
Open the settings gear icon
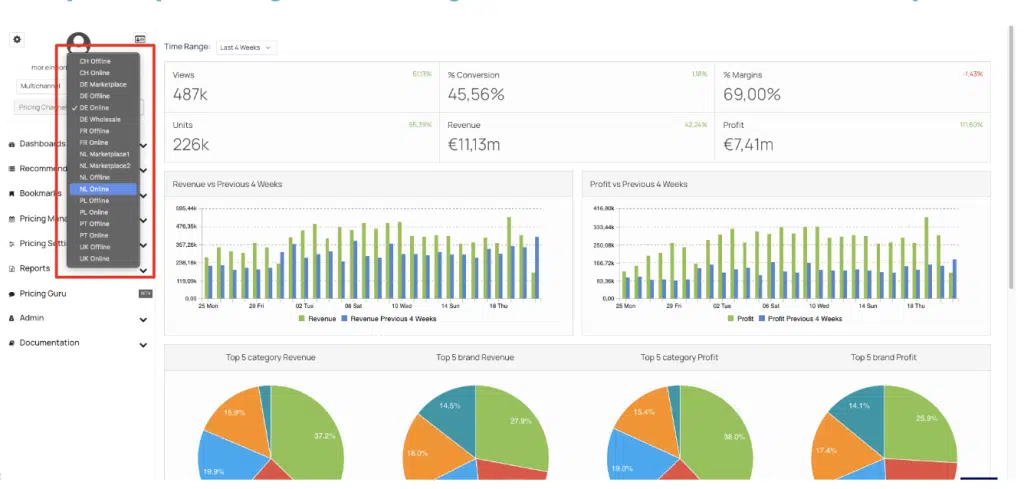[x=17, y=40]
